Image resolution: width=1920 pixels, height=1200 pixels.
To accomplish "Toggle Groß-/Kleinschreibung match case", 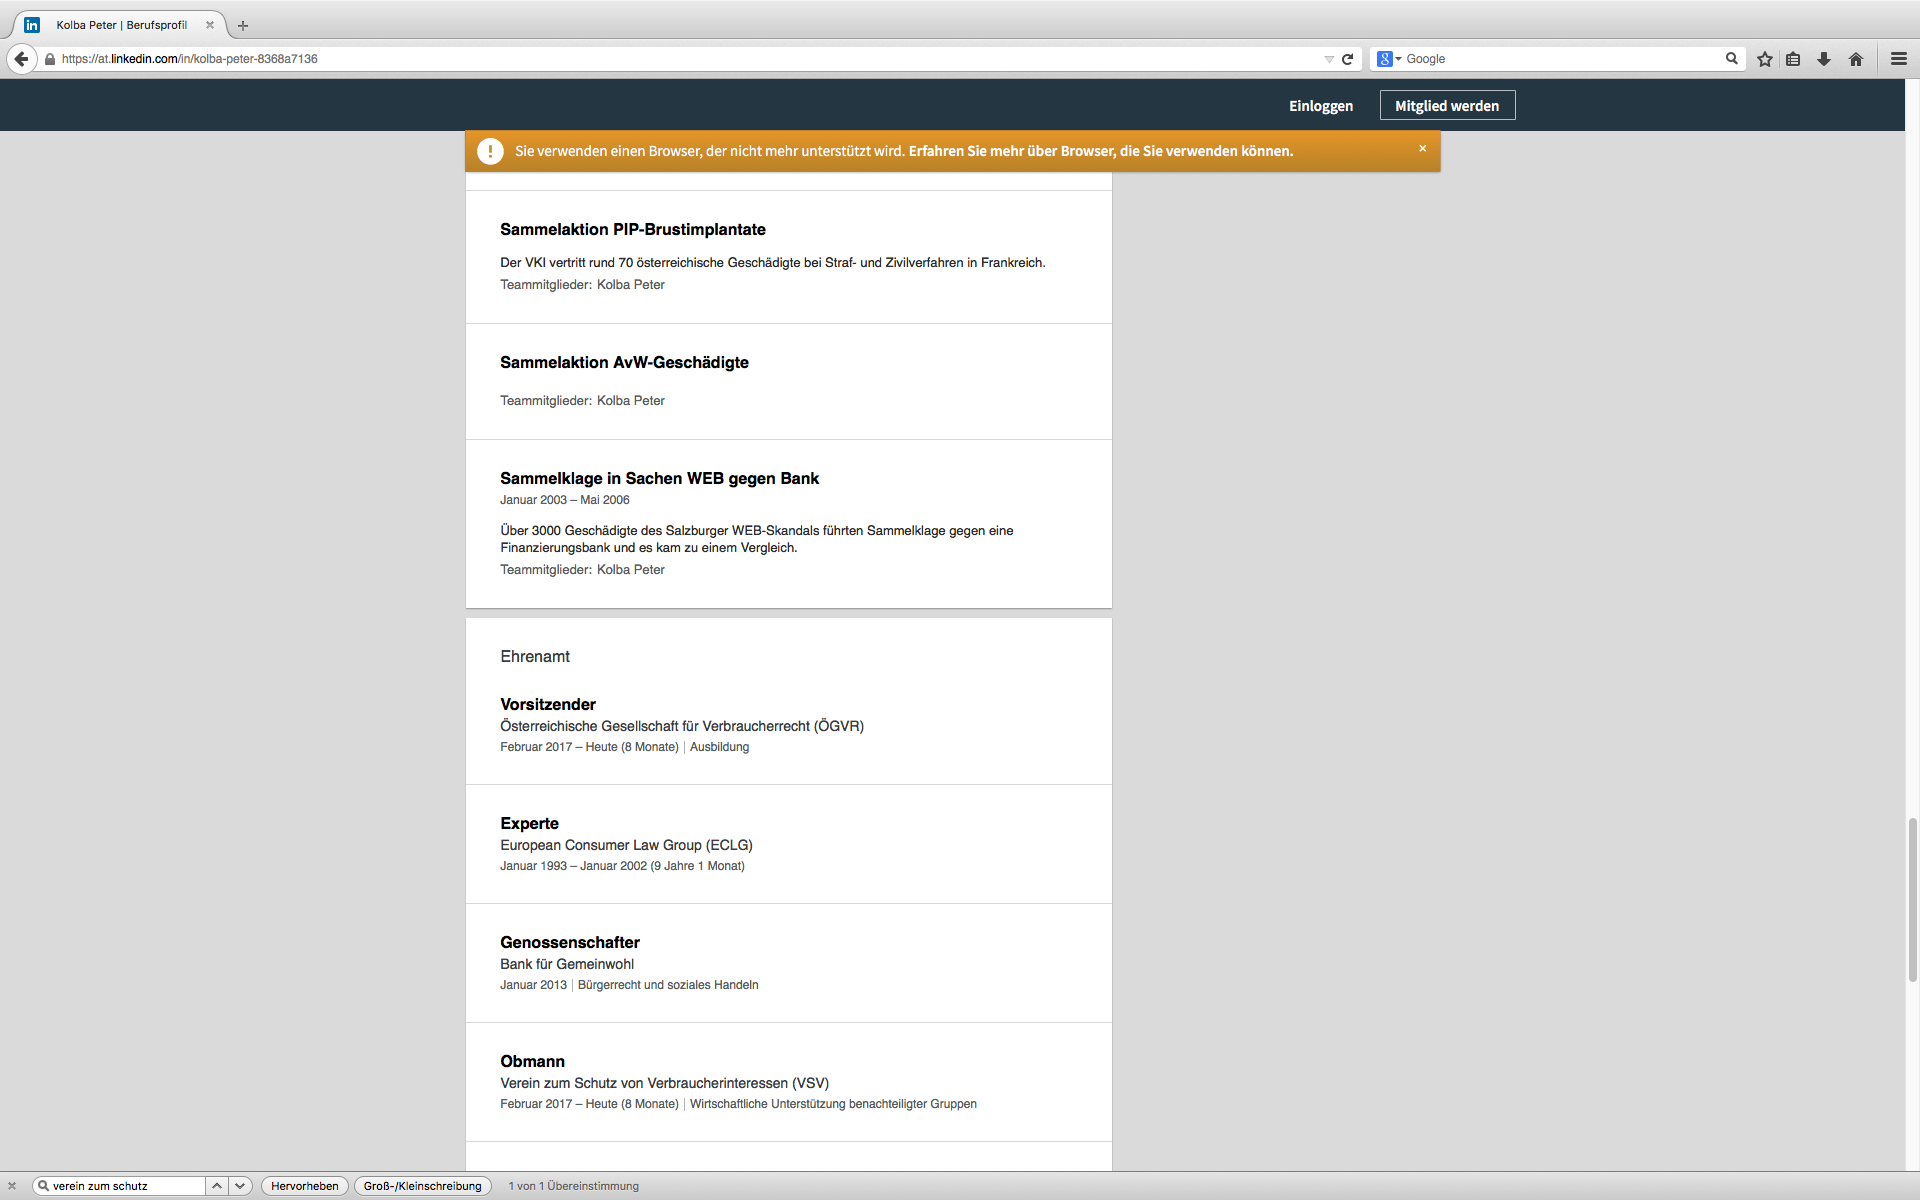I will [x=422, y=1186].
